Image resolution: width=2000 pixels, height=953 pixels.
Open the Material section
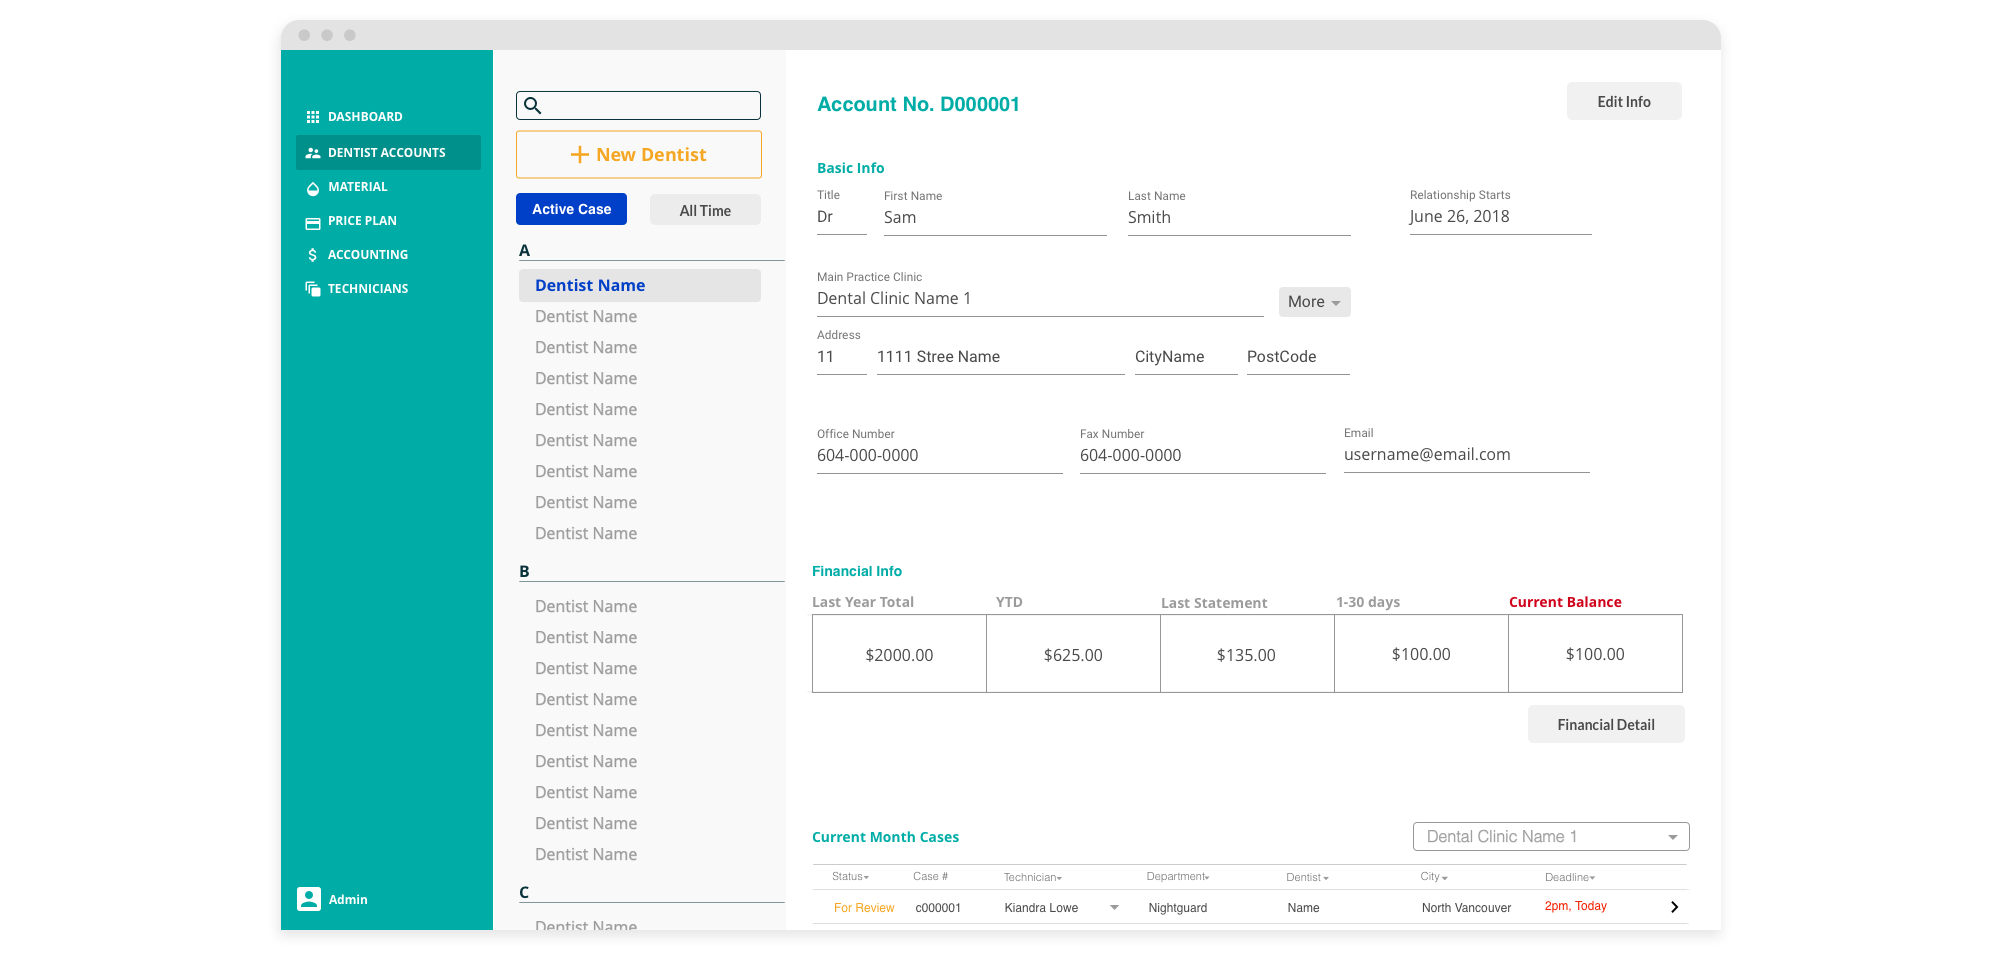tap(358, 186)
